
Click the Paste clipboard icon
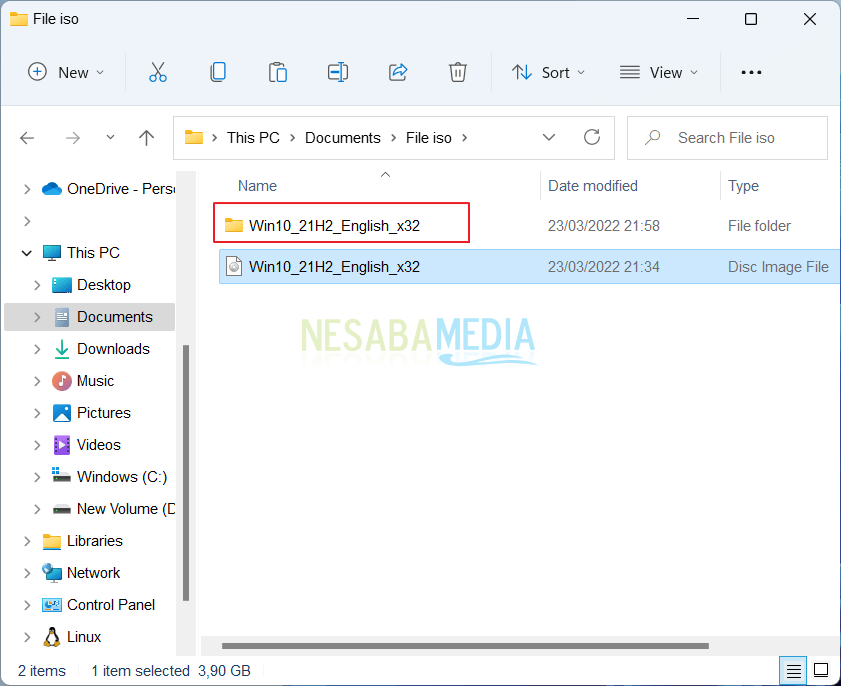click(278, 72)
